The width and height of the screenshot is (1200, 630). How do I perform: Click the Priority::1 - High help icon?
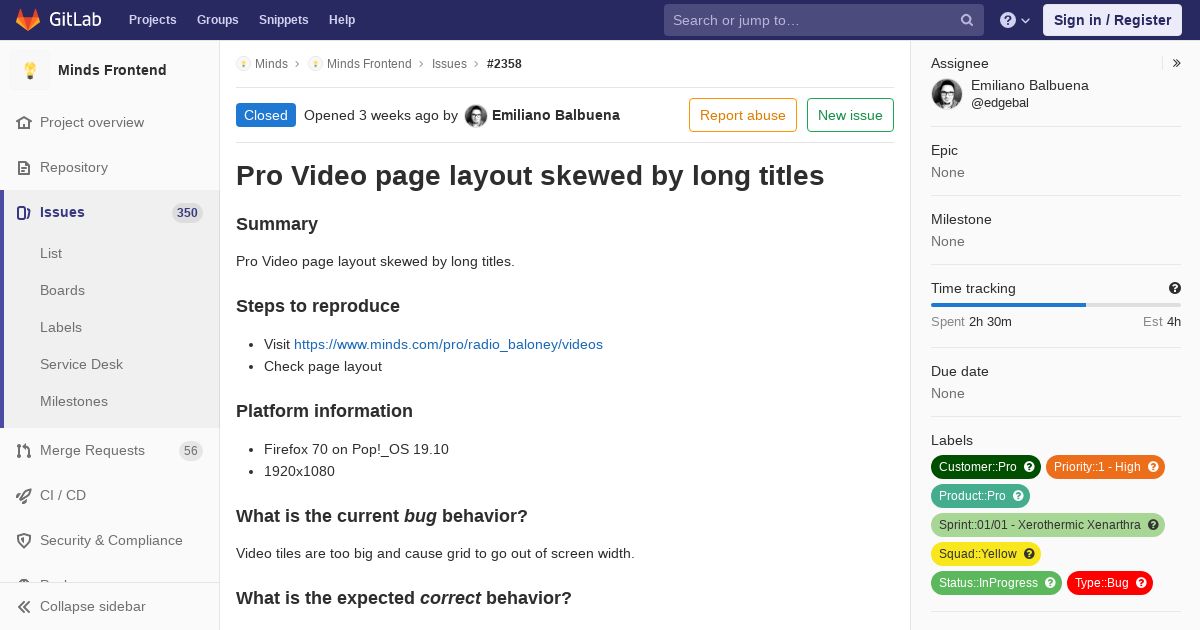click(1153, 467)
